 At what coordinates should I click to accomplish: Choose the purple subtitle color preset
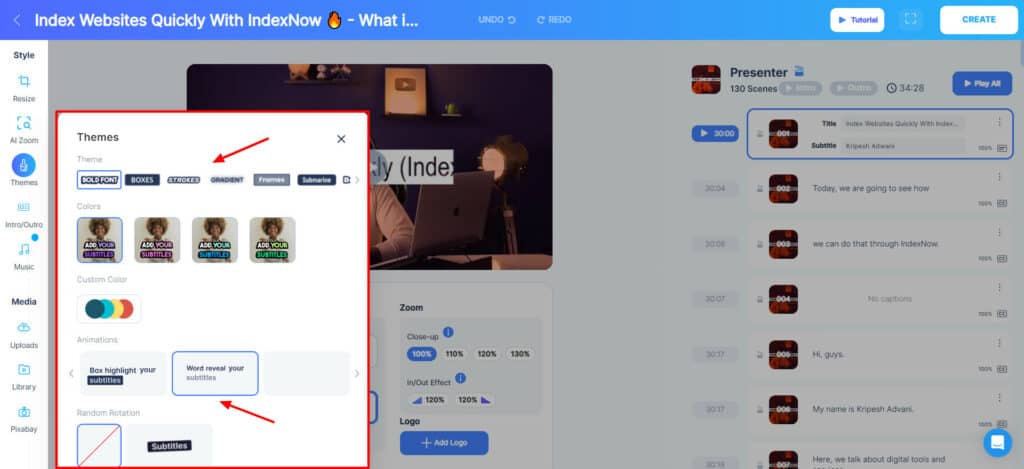(100, 240)
